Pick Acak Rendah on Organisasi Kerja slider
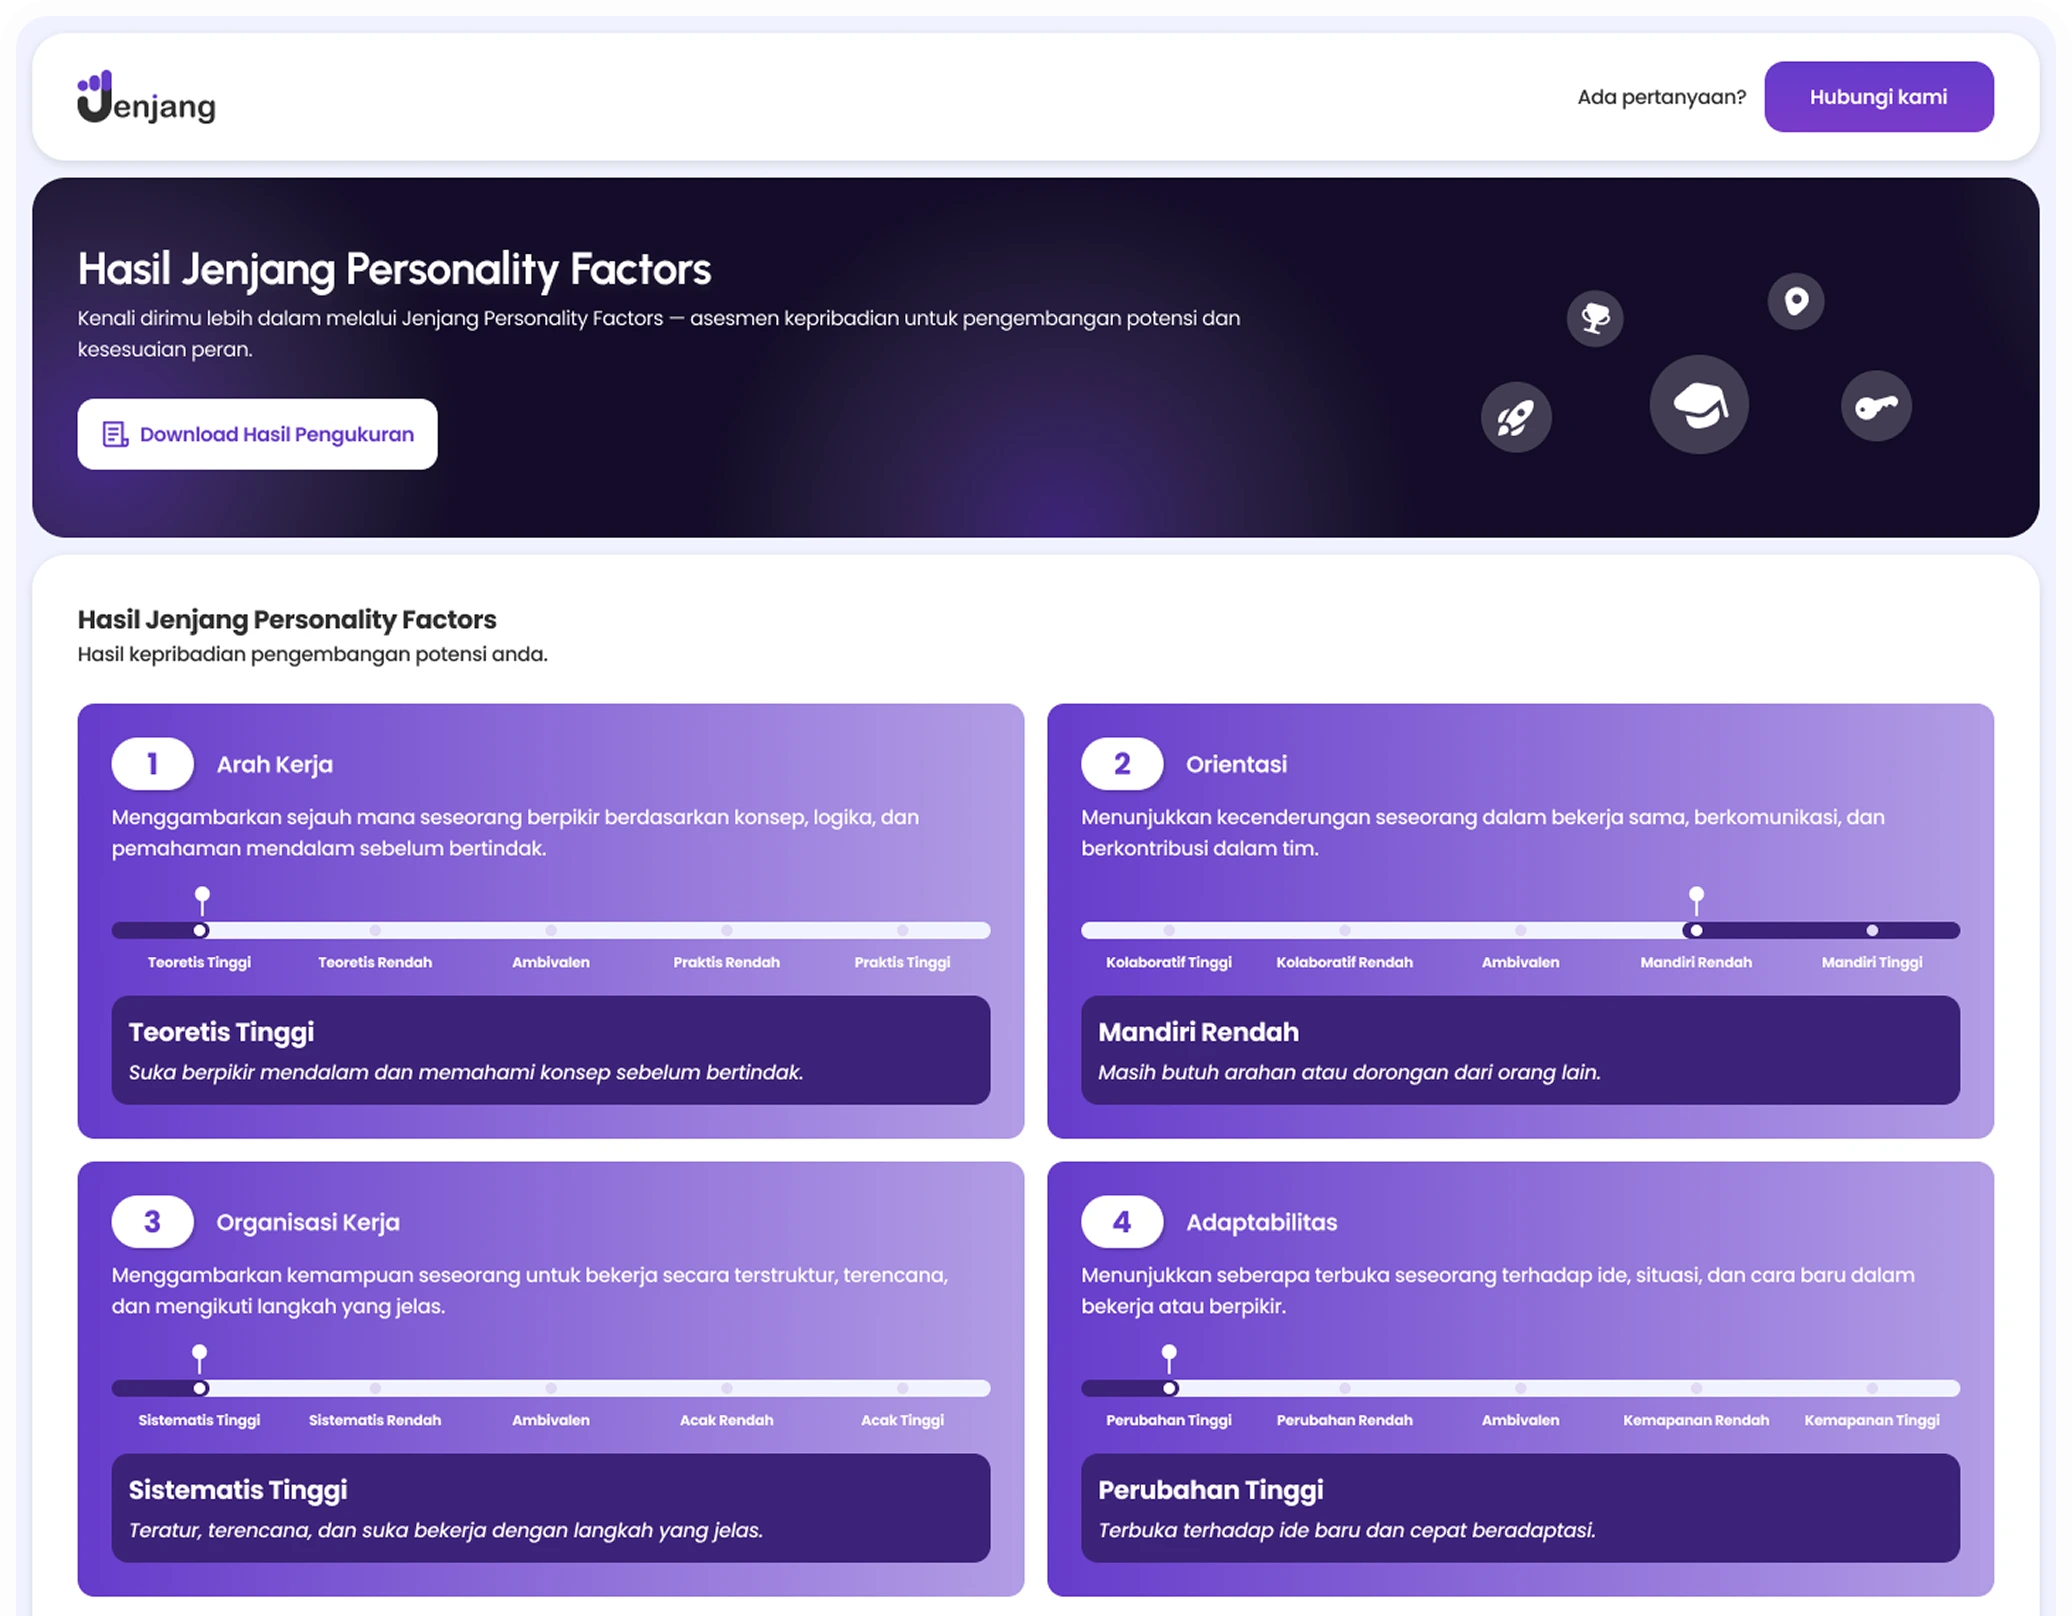 [x=727, y=1388]
